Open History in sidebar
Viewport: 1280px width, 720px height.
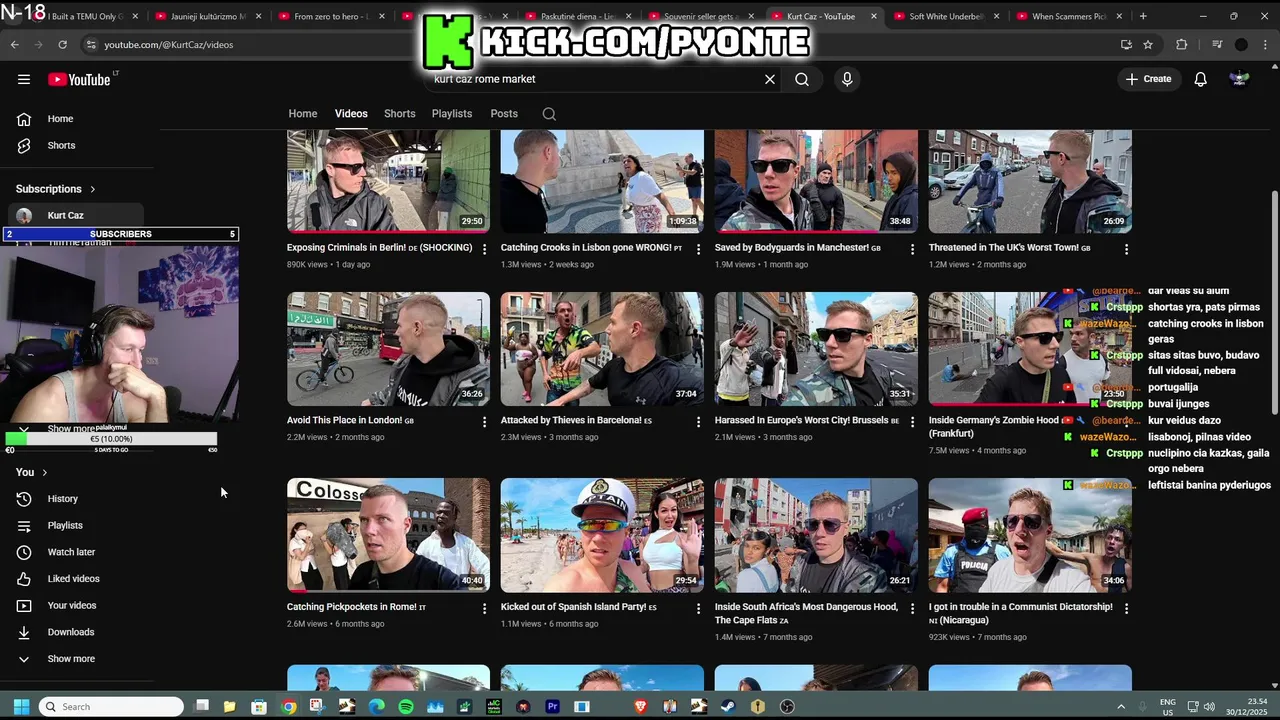62,499
